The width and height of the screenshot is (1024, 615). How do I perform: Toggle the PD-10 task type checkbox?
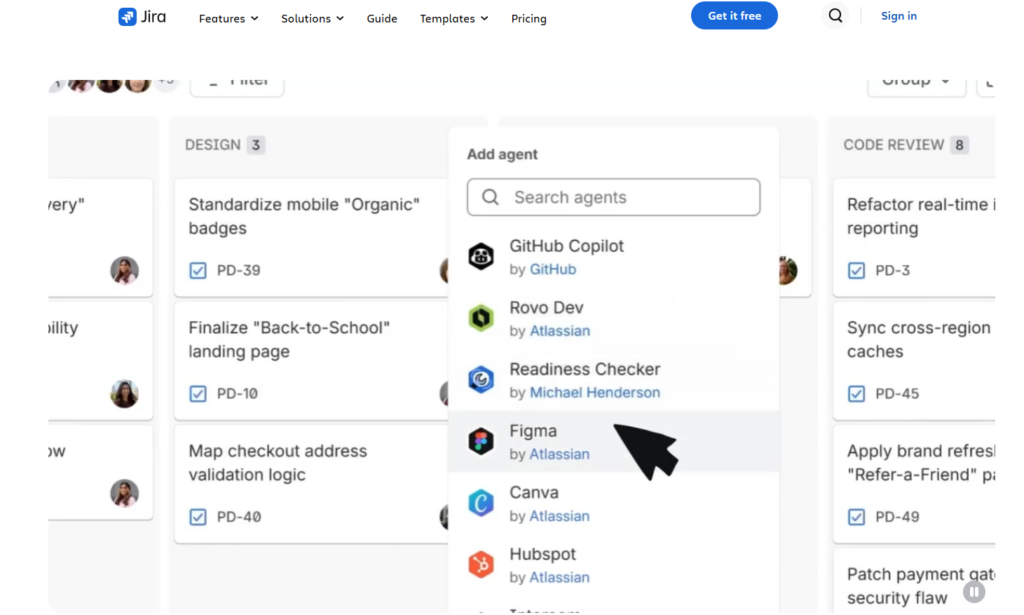coord(198,394)
